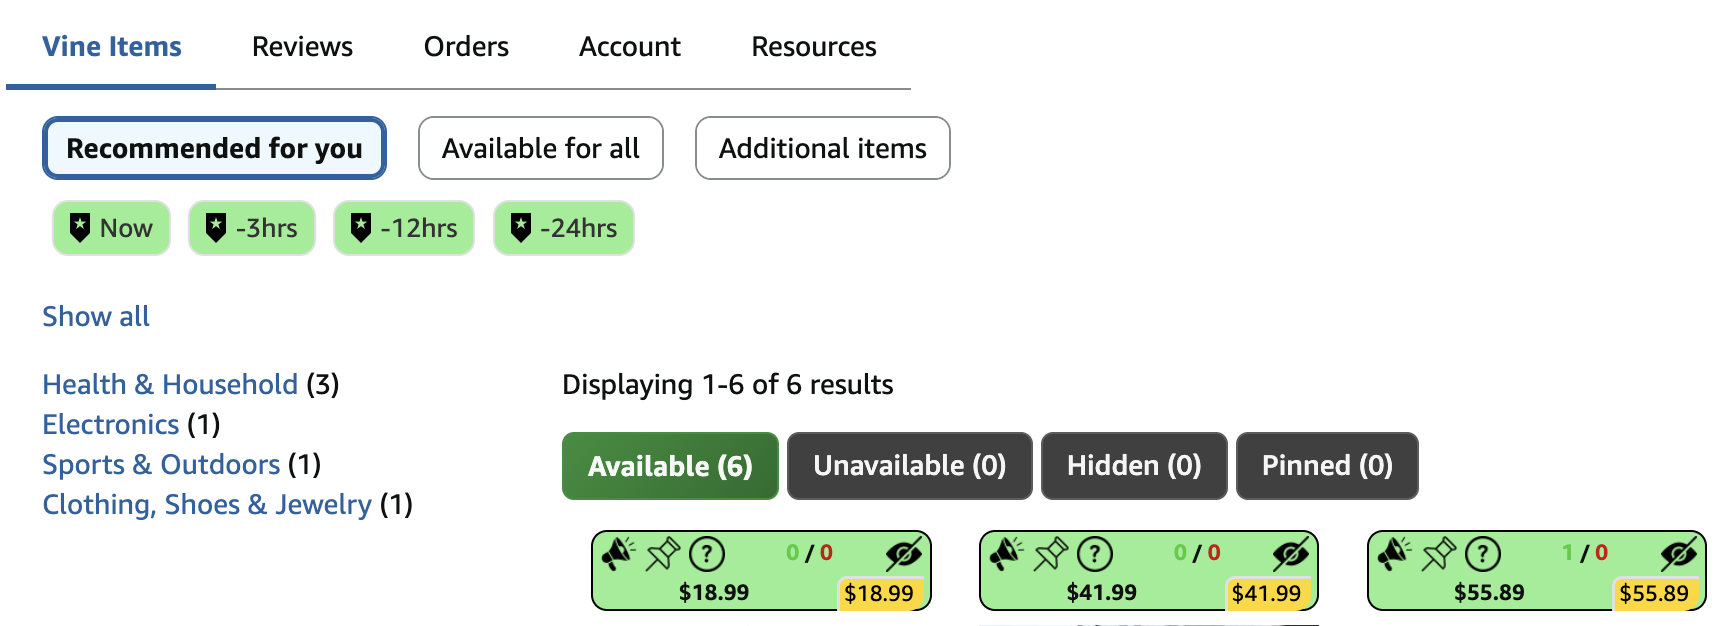Hide the $55.89 item with eye icon
Image resolution: width=1728 pixels, height=626 pixels.
pos(1679,553)
